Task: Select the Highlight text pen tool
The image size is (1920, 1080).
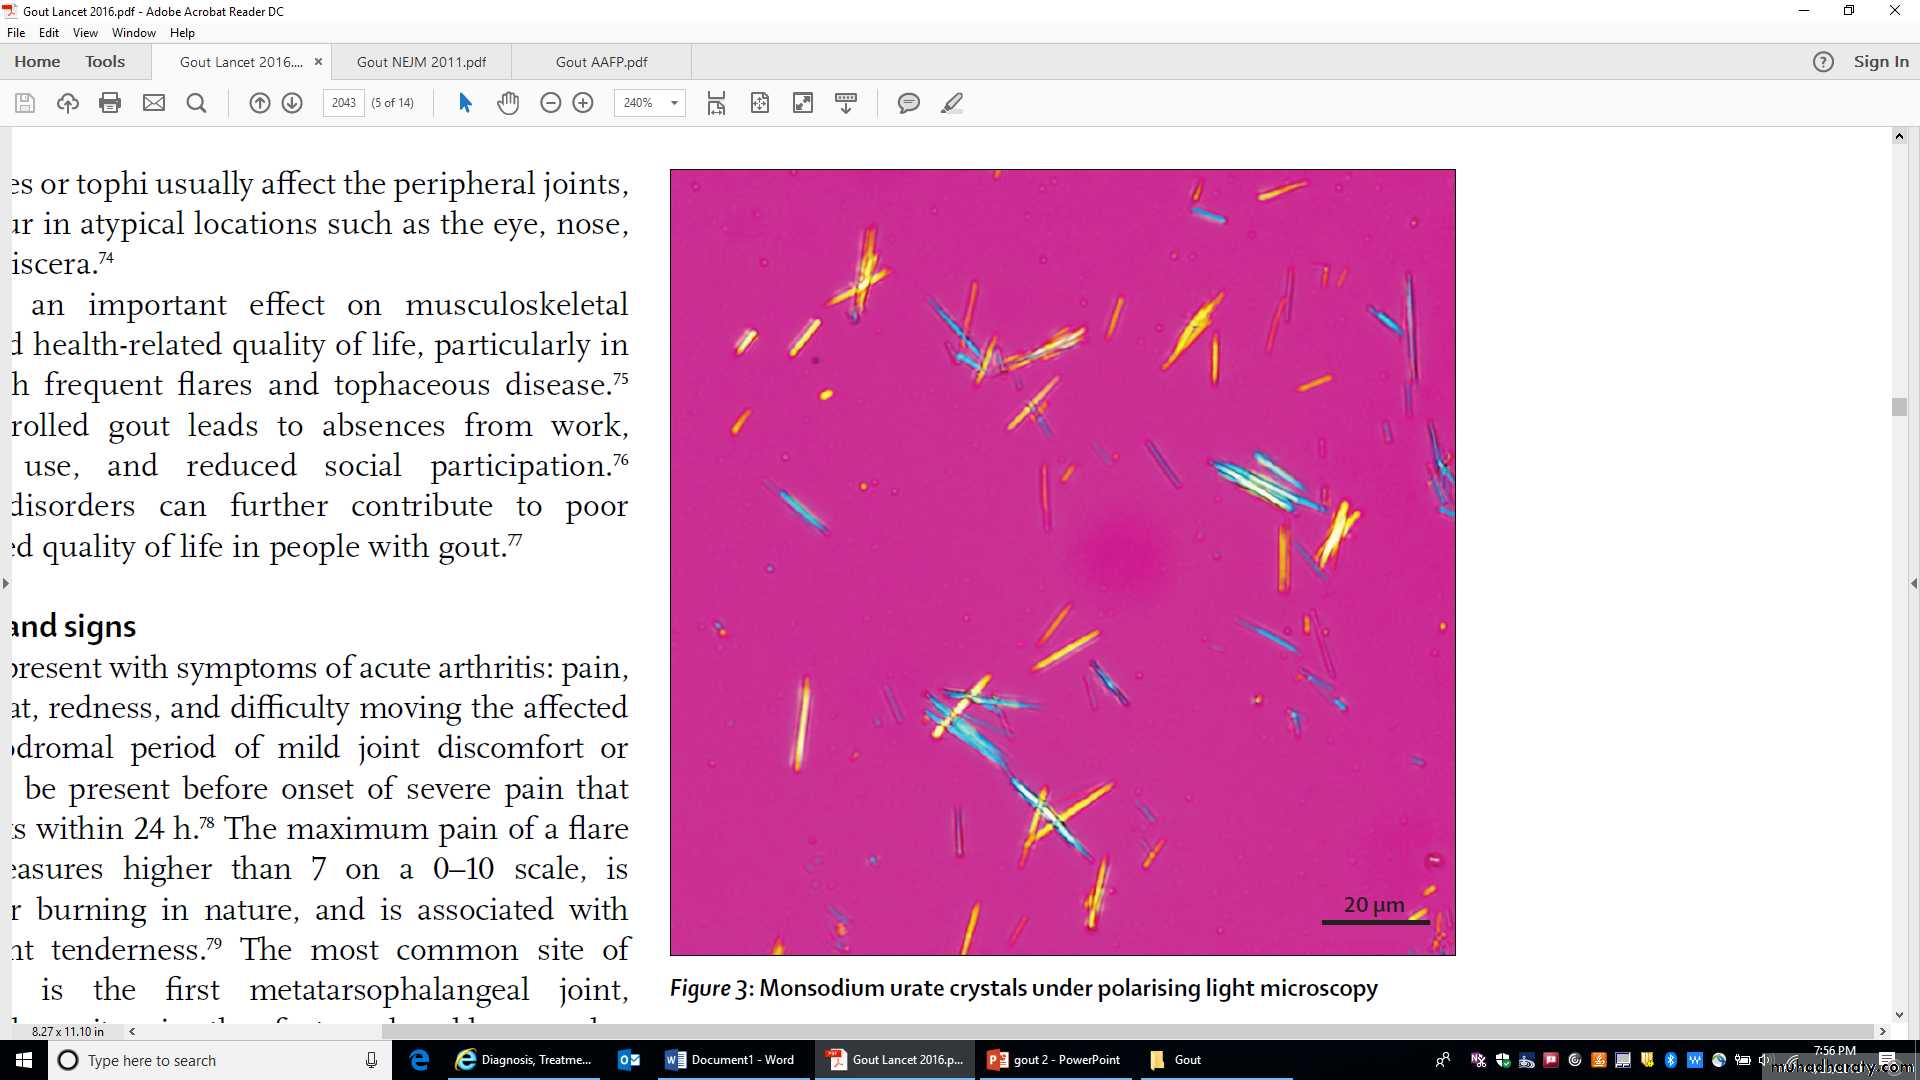Action: (x=952, y=103)
